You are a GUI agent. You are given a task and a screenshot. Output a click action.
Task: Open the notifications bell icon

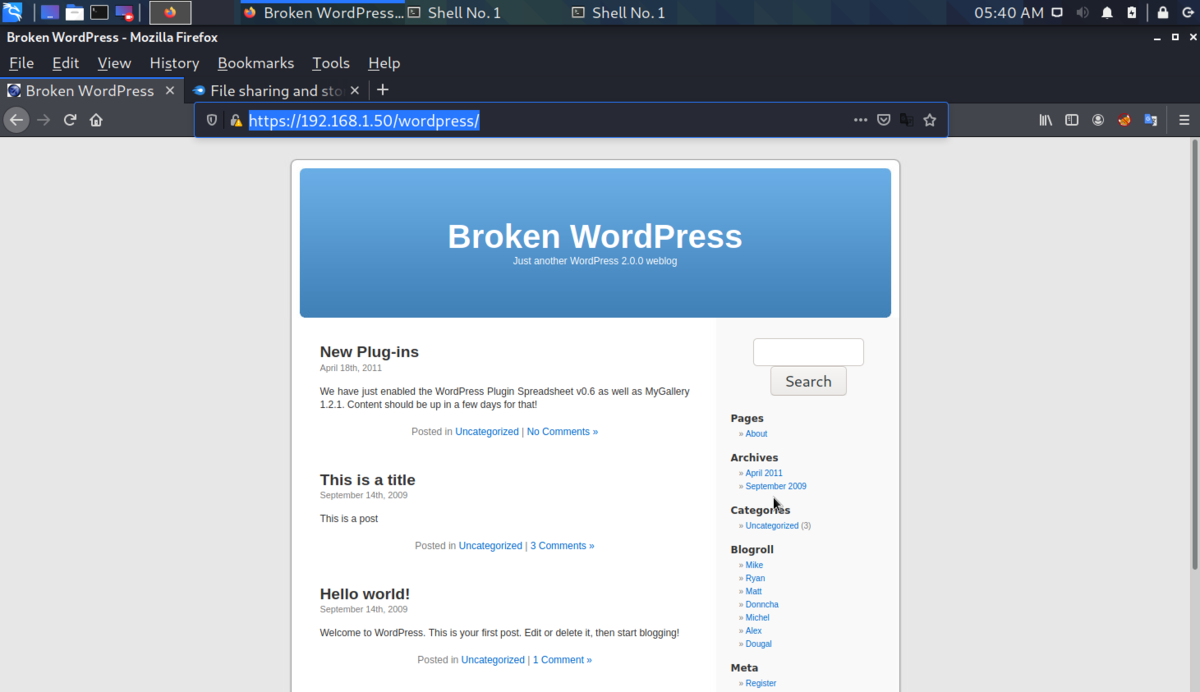coord(1107,13)
